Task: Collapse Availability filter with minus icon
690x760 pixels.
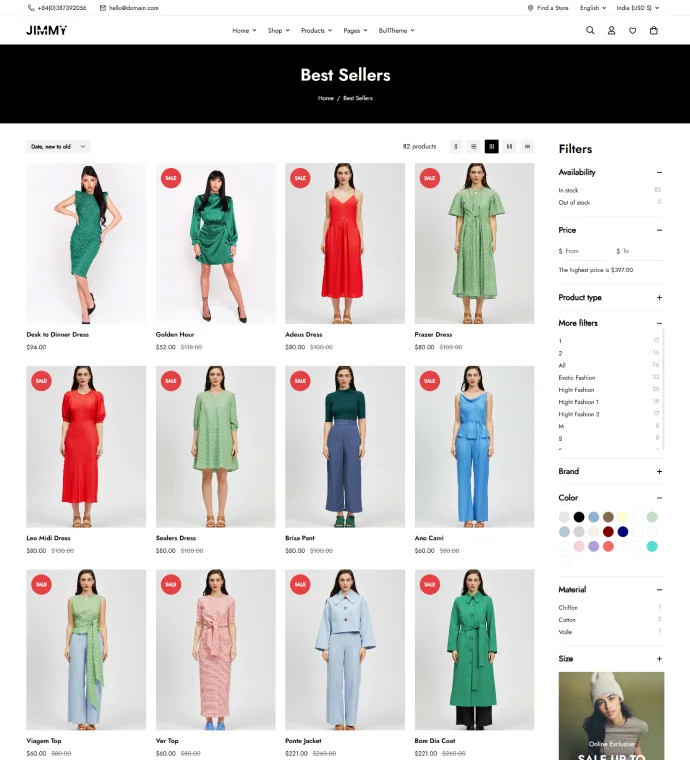Action: click(659, 172)
